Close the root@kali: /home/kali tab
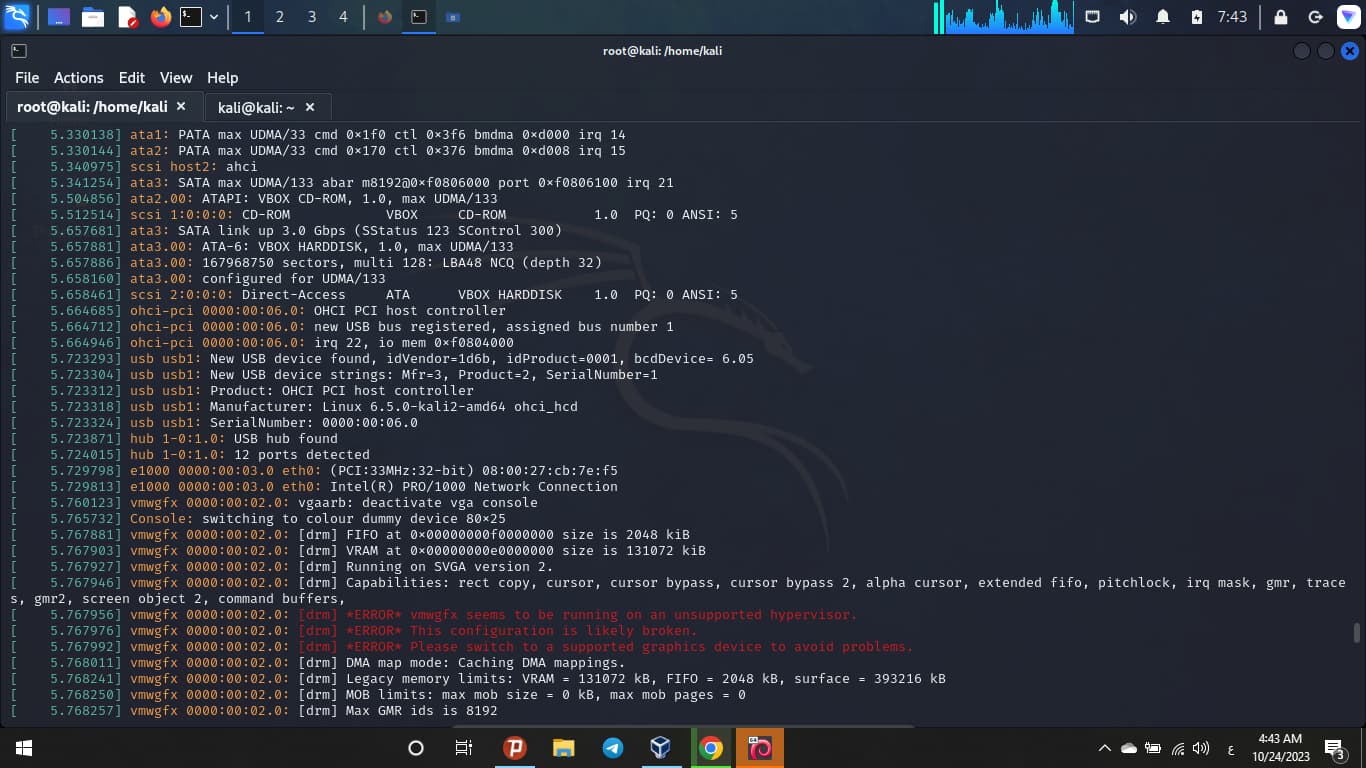Image resolution: width=1366 pixels, height=768 pixels. click(x=181, y=106)
